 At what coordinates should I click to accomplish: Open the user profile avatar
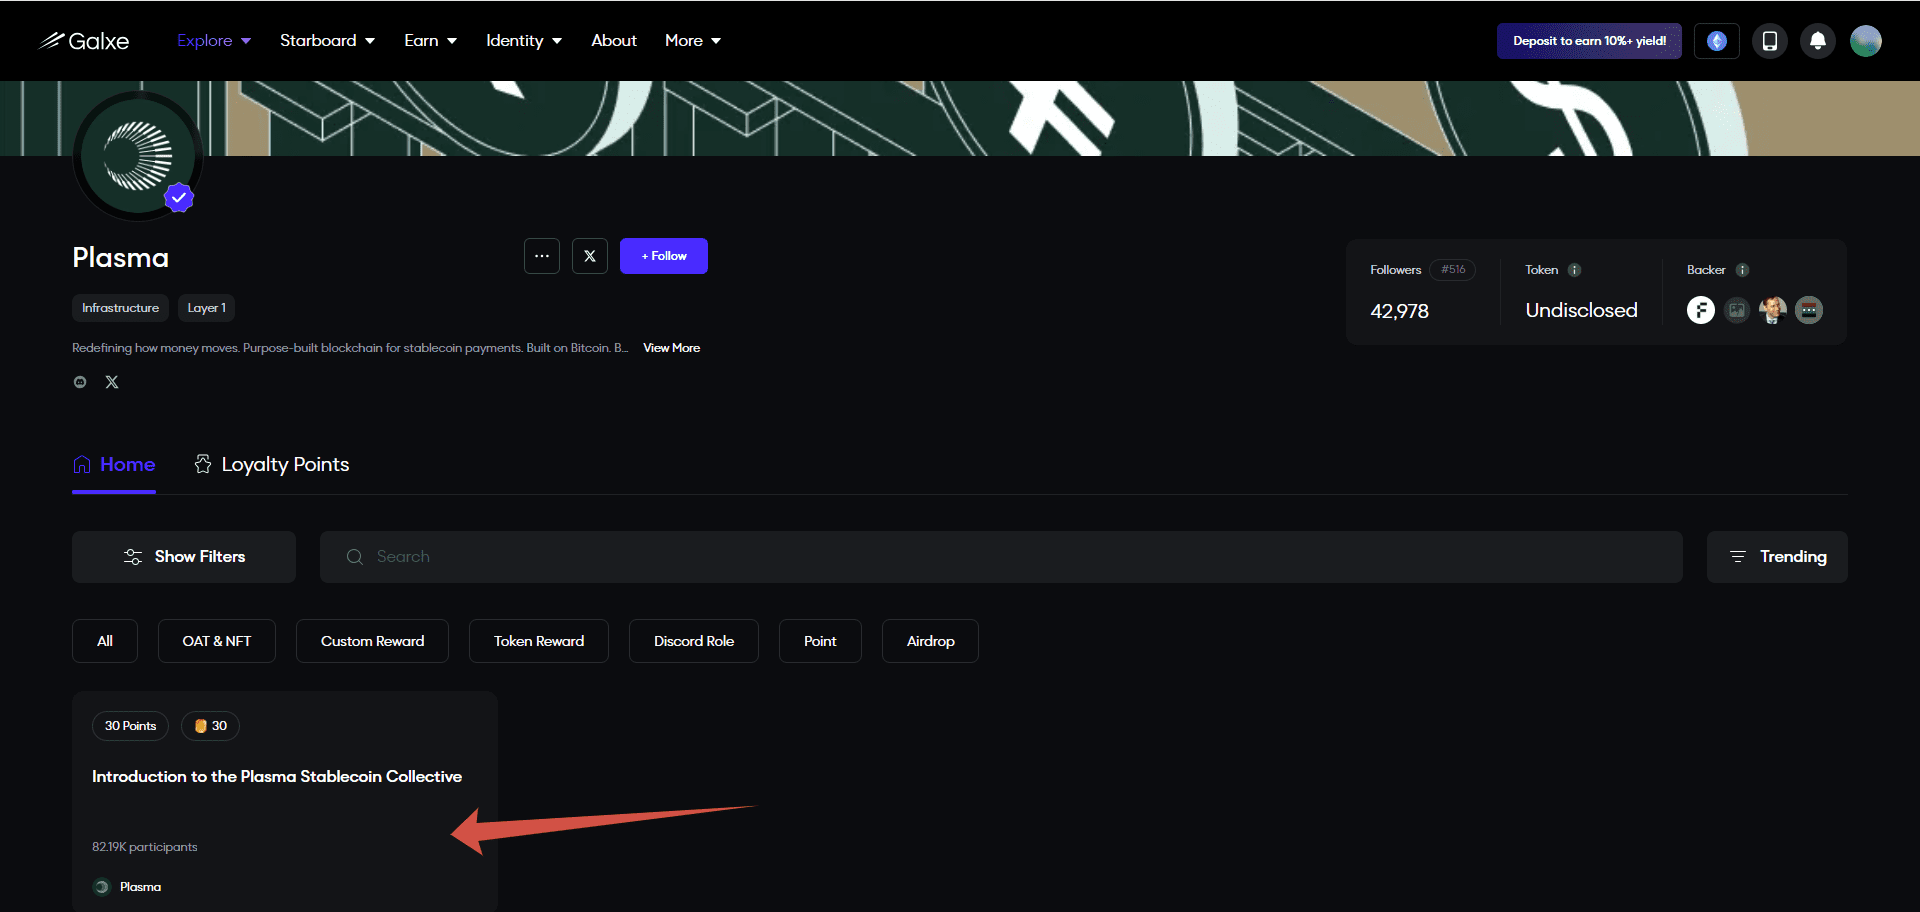[x=1865, y=41]
